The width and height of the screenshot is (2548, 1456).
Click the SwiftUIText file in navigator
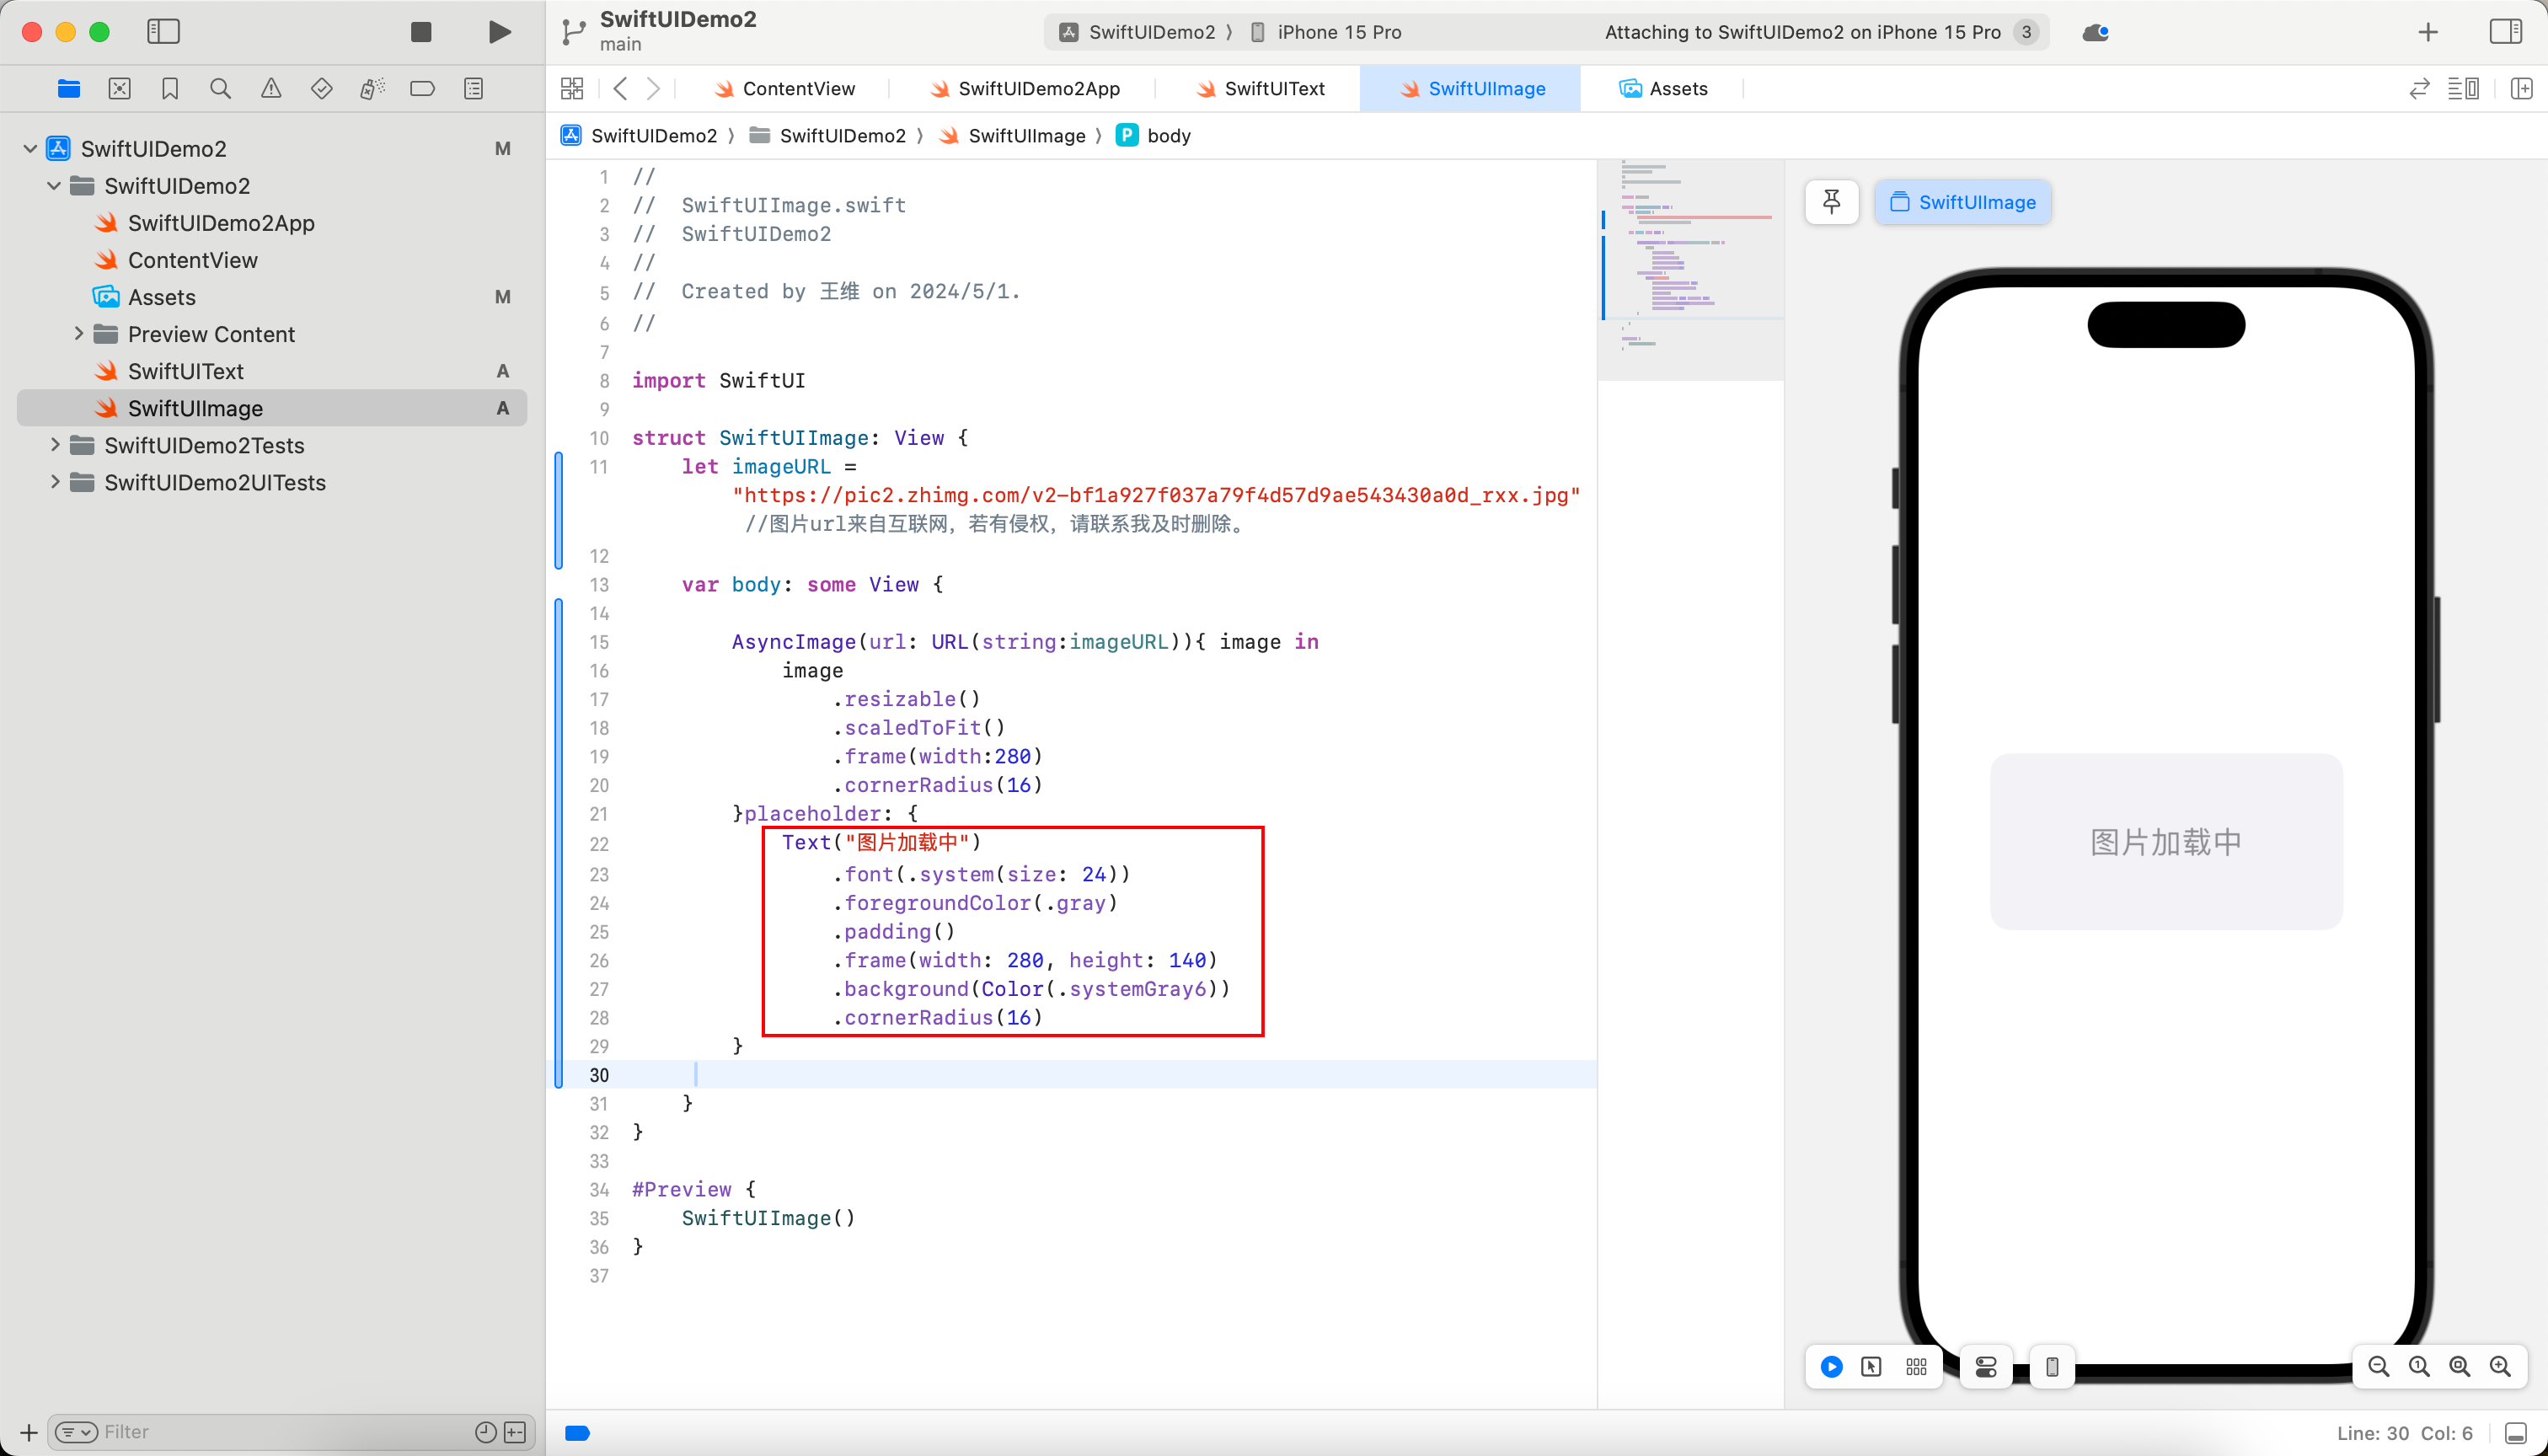click(x=185, y=371)
